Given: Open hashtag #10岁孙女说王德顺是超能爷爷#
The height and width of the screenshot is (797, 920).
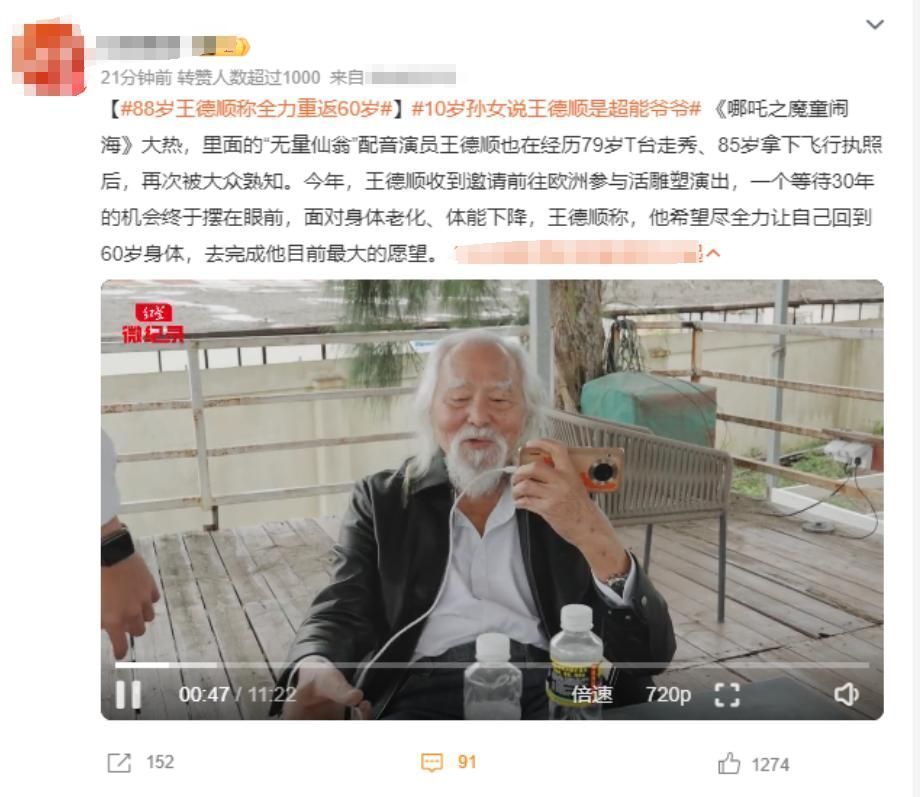Looking at the screenshot, I should (x=556, y=109).
